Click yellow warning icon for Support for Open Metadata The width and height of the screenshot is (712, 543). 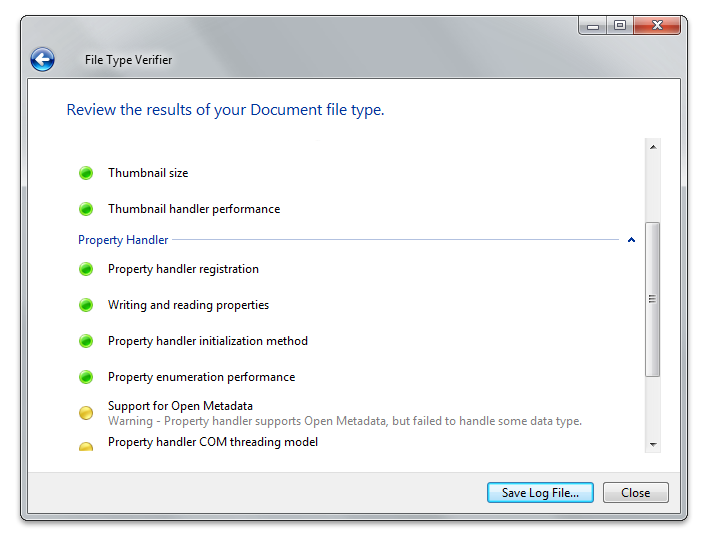tap(86, 413)
